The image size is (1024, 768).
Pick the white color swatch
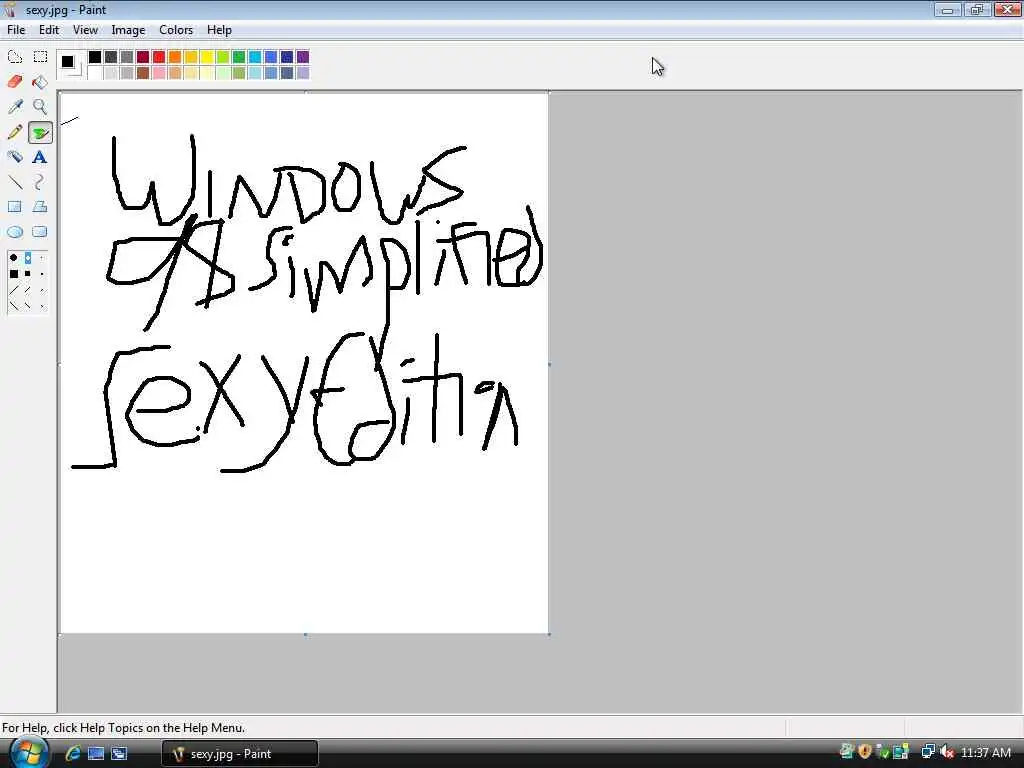(x=95, y=73)
